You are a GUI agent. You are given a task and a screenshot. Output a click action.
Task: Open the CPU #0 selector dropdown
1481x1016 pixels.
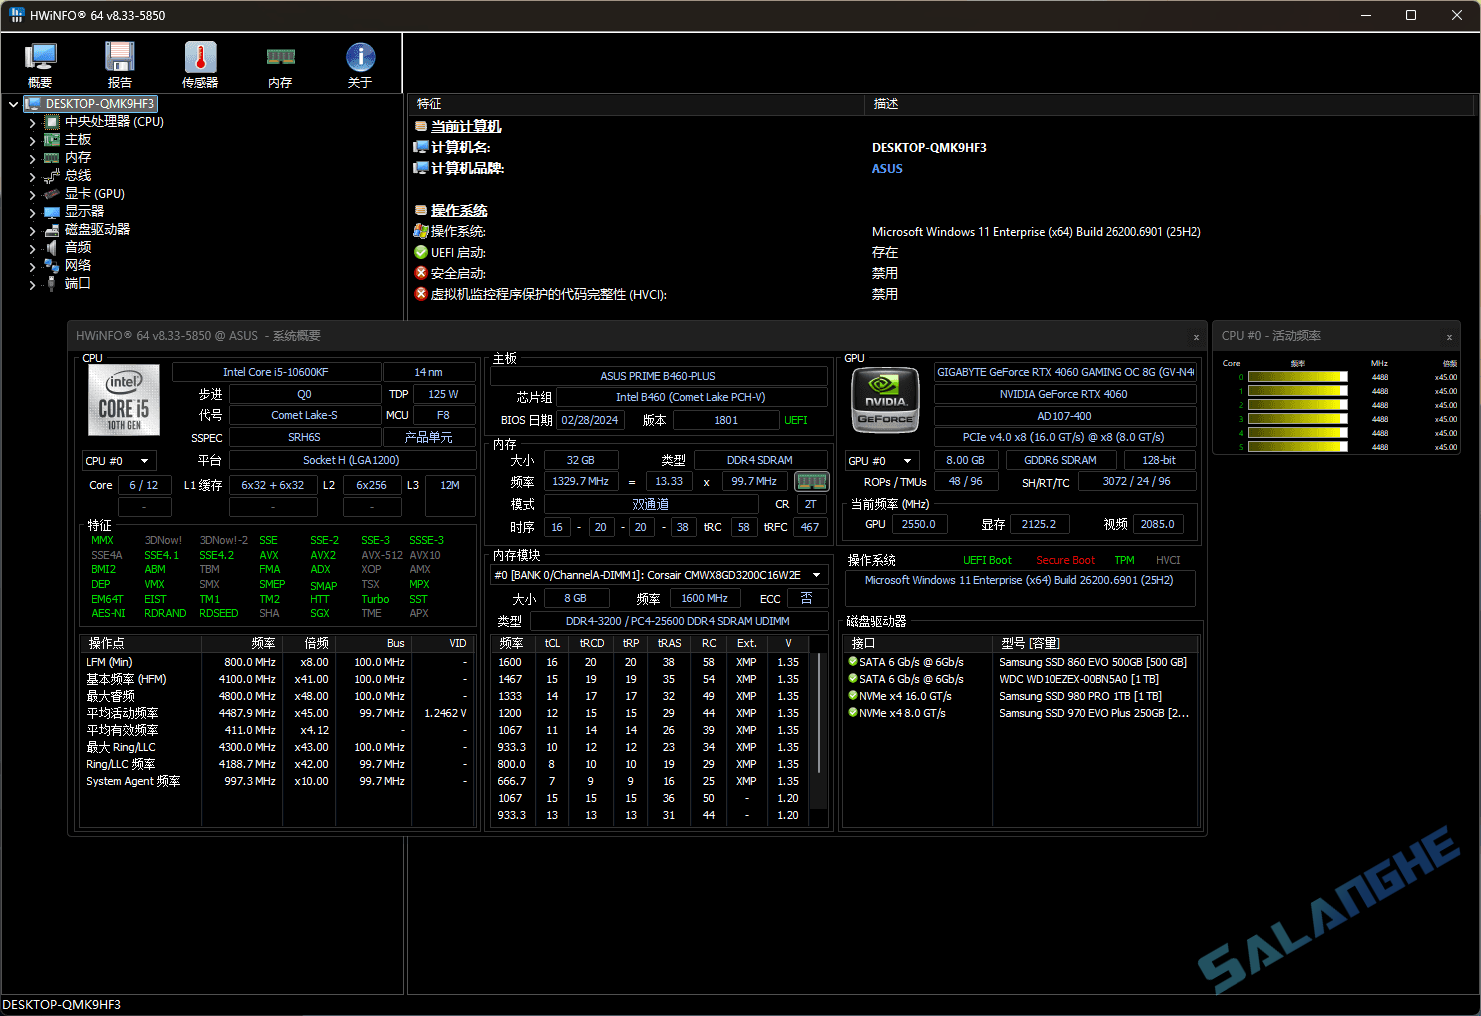tap(118, 461)
